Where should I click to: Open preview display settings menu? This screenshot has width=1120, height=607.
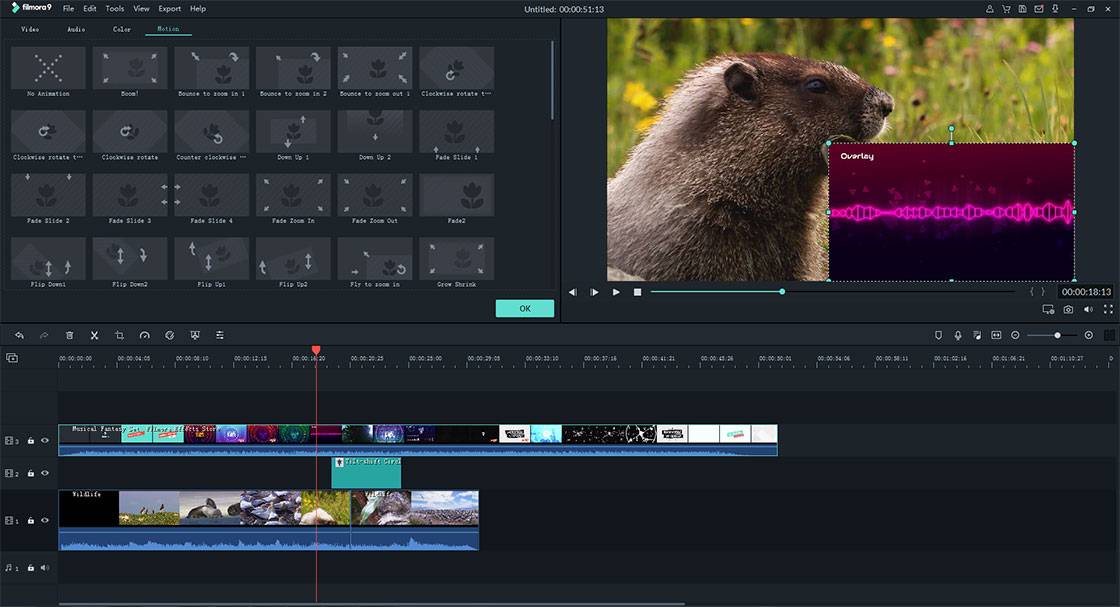pos(1048,310)
